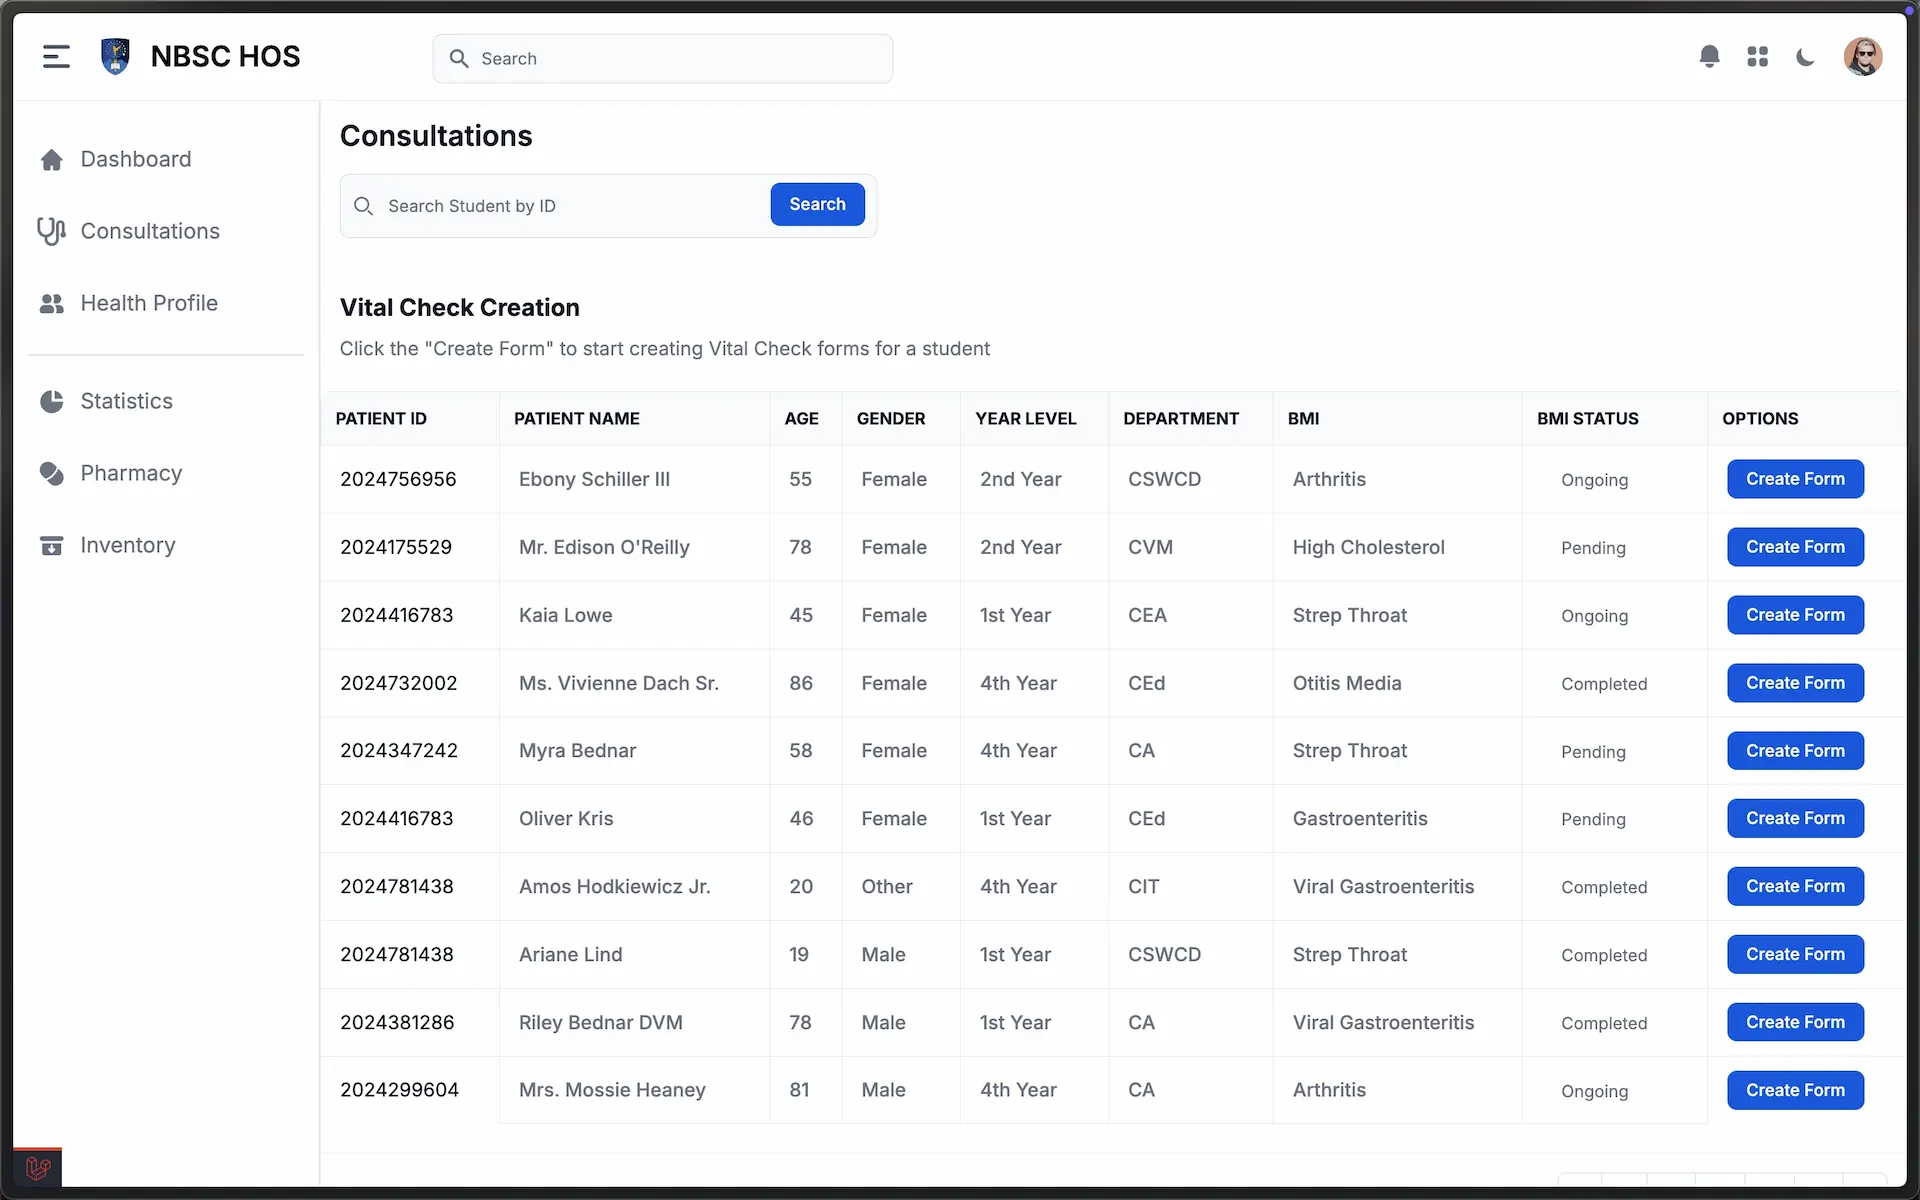This screenshot has width=1920, height=1200.
Task: Toggle dark mode moon icon
Action: click(x=1805, y=57)
